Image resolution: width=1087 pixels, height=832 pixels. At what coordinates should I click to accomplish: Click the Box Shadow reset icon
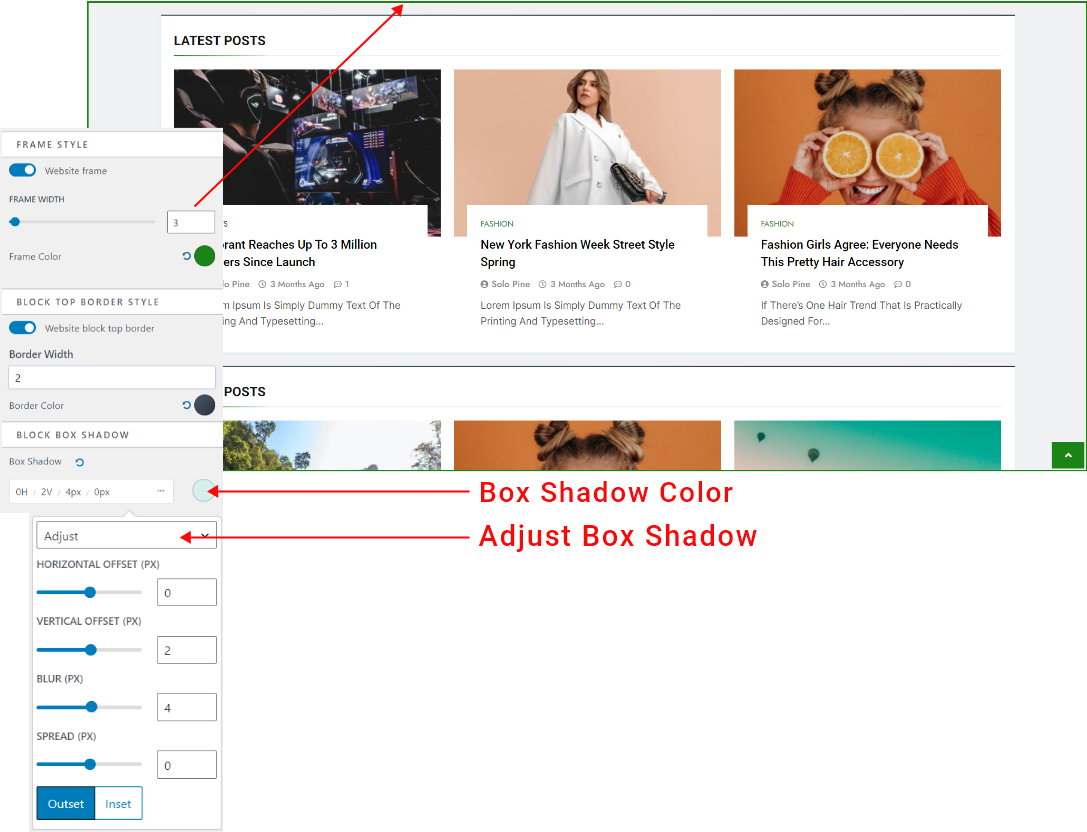tap(80, 462)
